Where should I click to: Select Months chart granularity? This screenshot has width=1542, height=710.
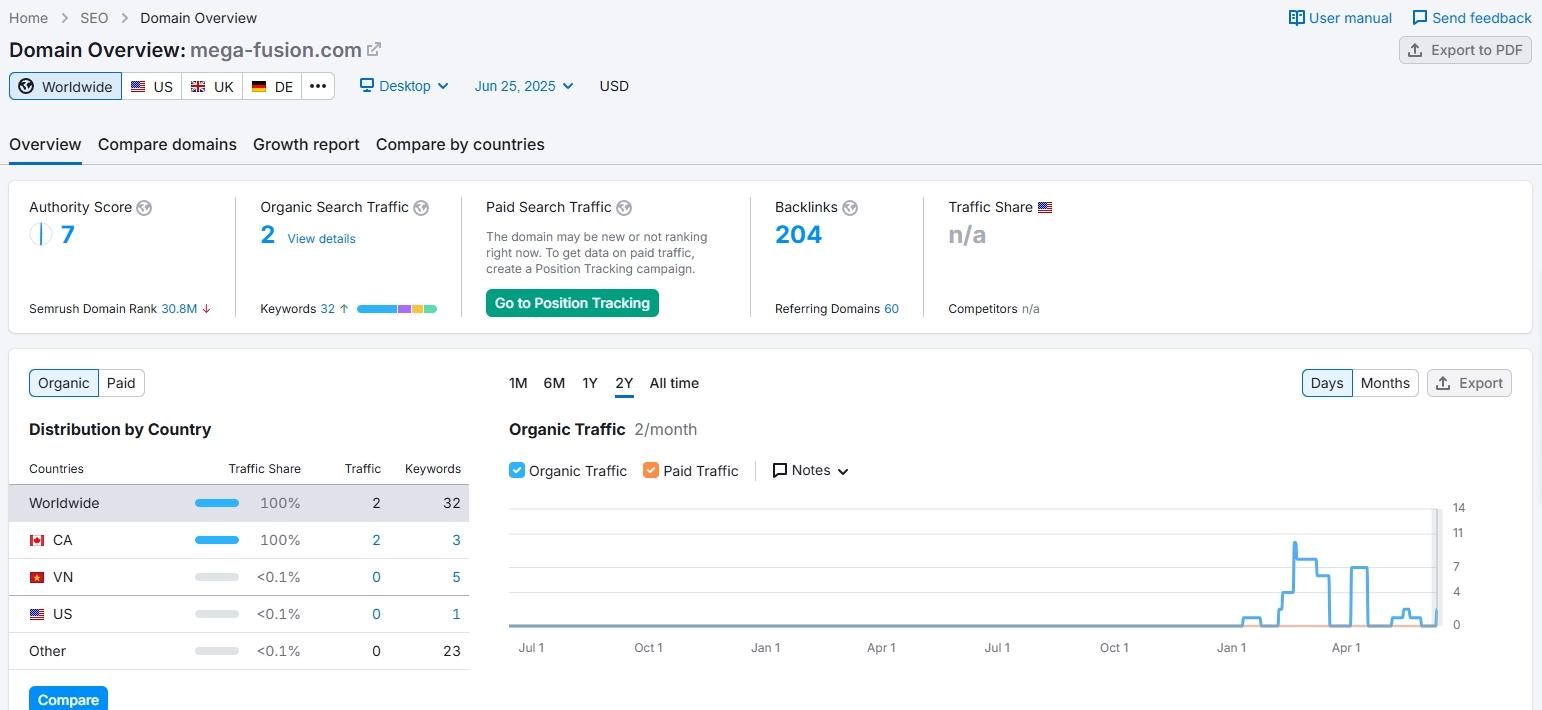pos(1385,383)
